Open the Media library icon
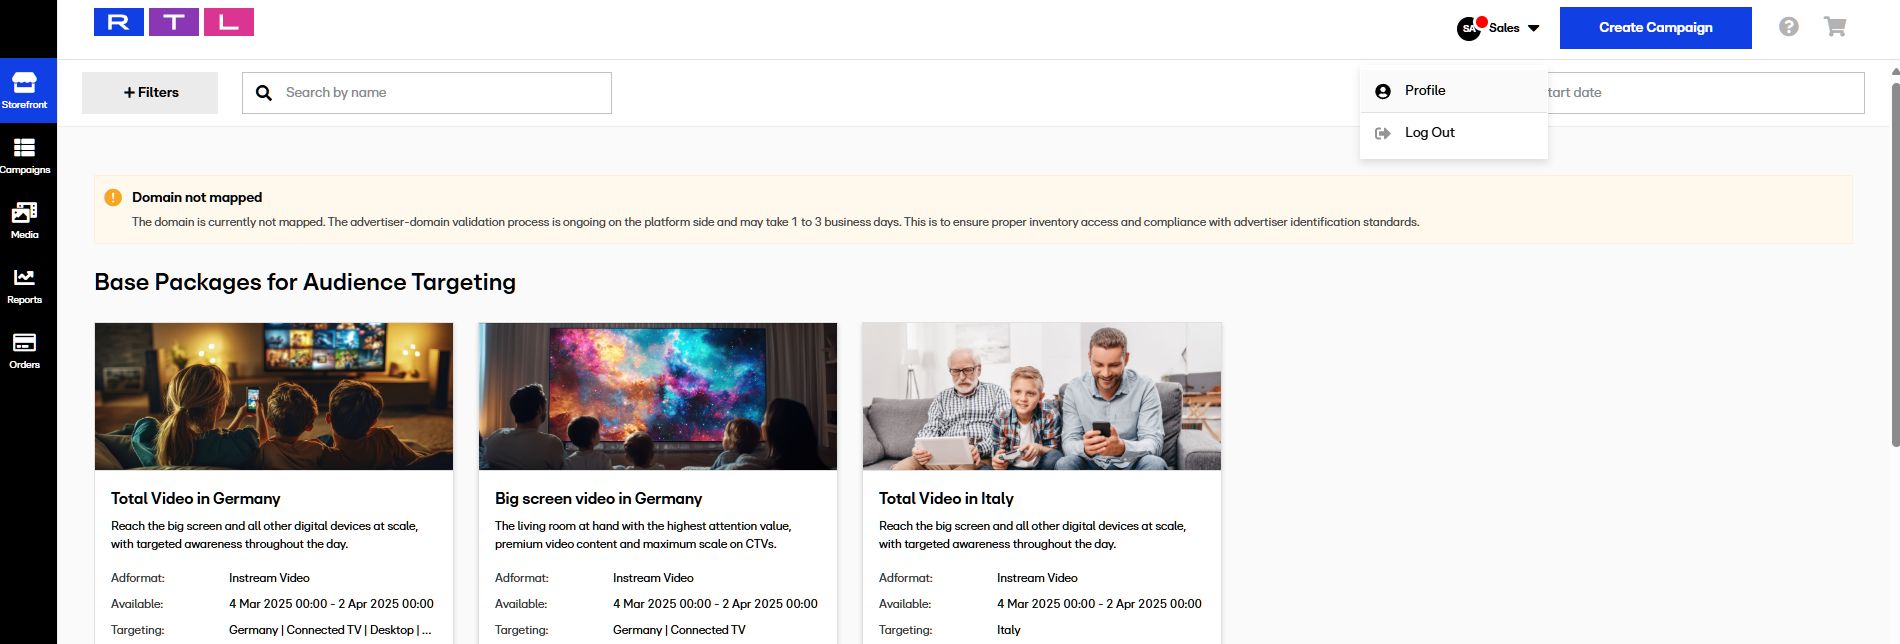 [25, 220]
